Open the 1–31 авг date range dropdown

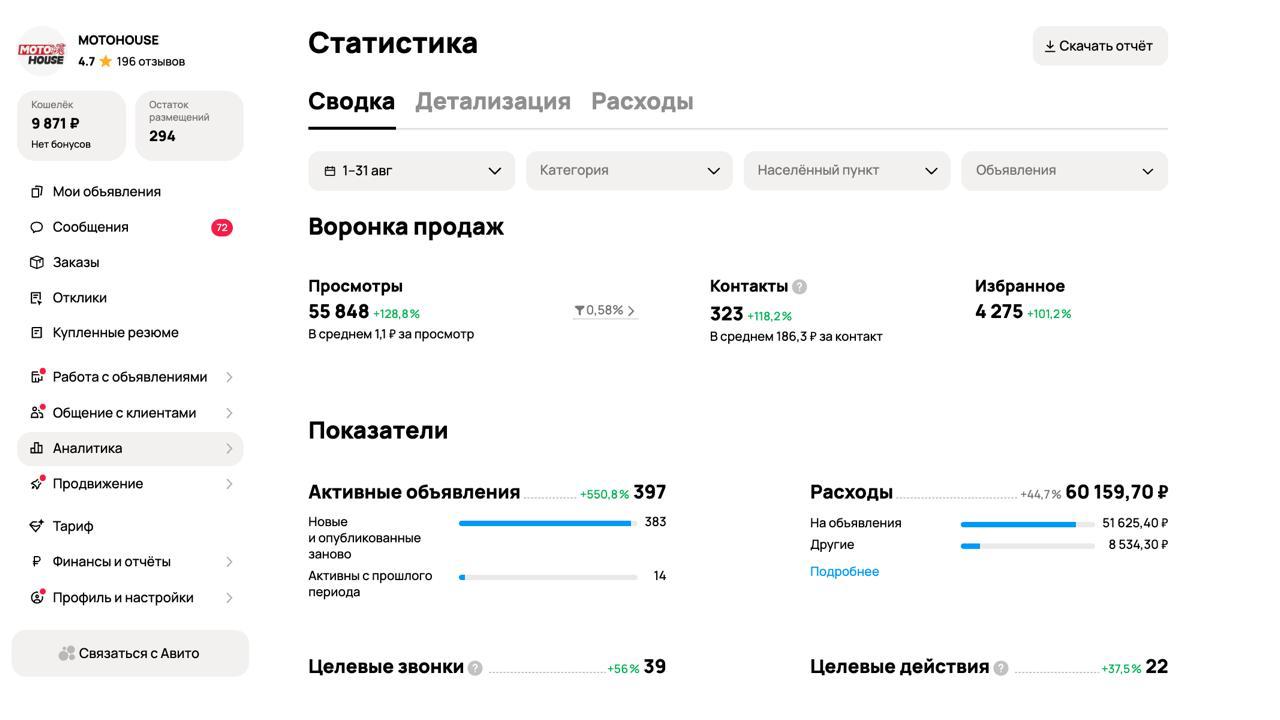(411, 170)
